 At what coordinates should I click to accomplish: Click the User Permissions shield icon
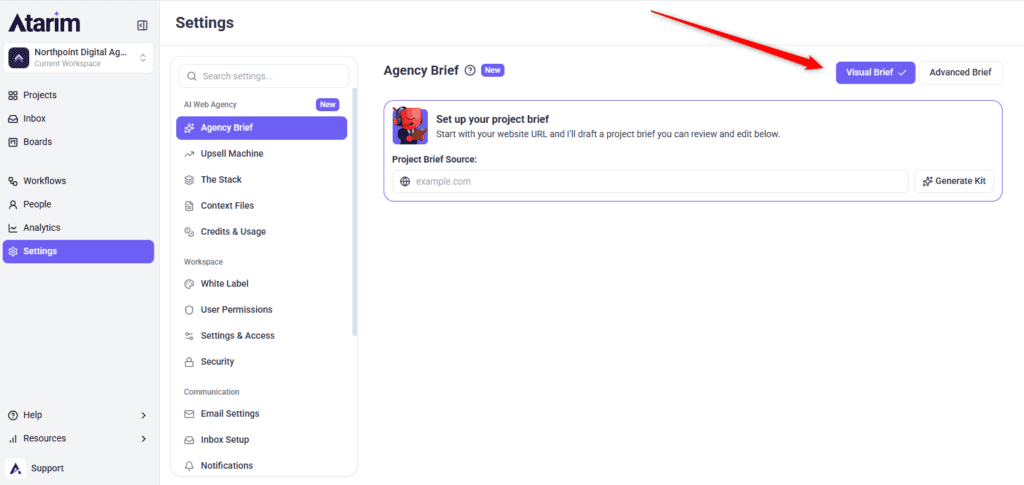coord(189,309)
